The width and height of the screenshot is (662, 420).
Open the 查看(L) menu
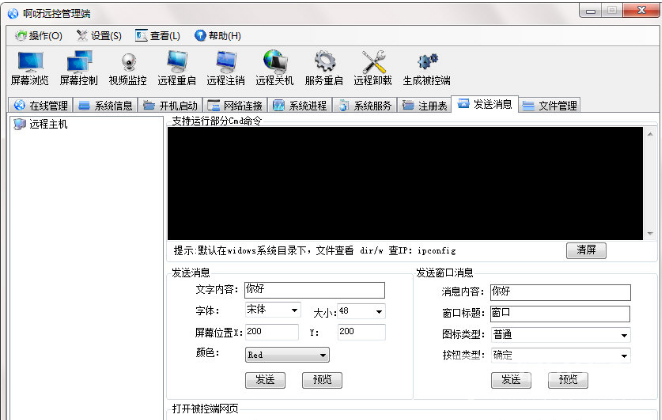pos(158,36)
